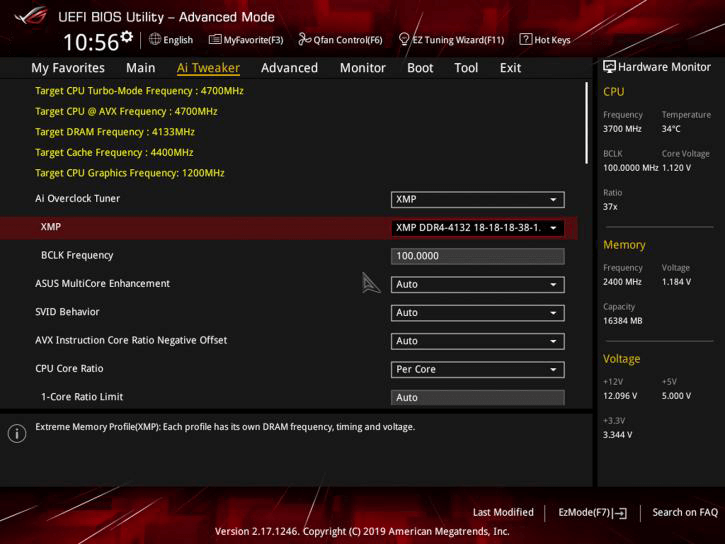Click the globe language icon

[155, 40]
